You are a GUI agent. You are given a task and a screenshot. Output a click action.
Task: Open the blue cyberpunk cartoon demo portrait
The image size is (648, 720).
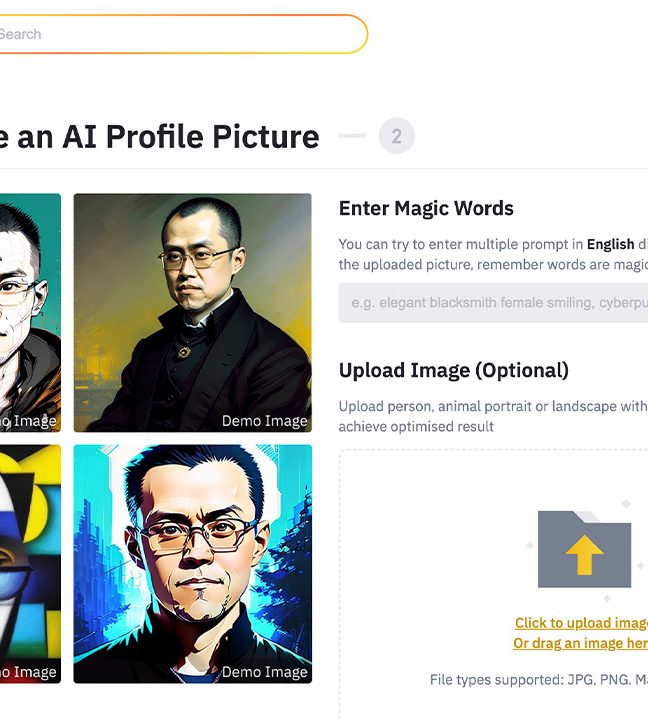pyautogui.click(x=192, y=564)
